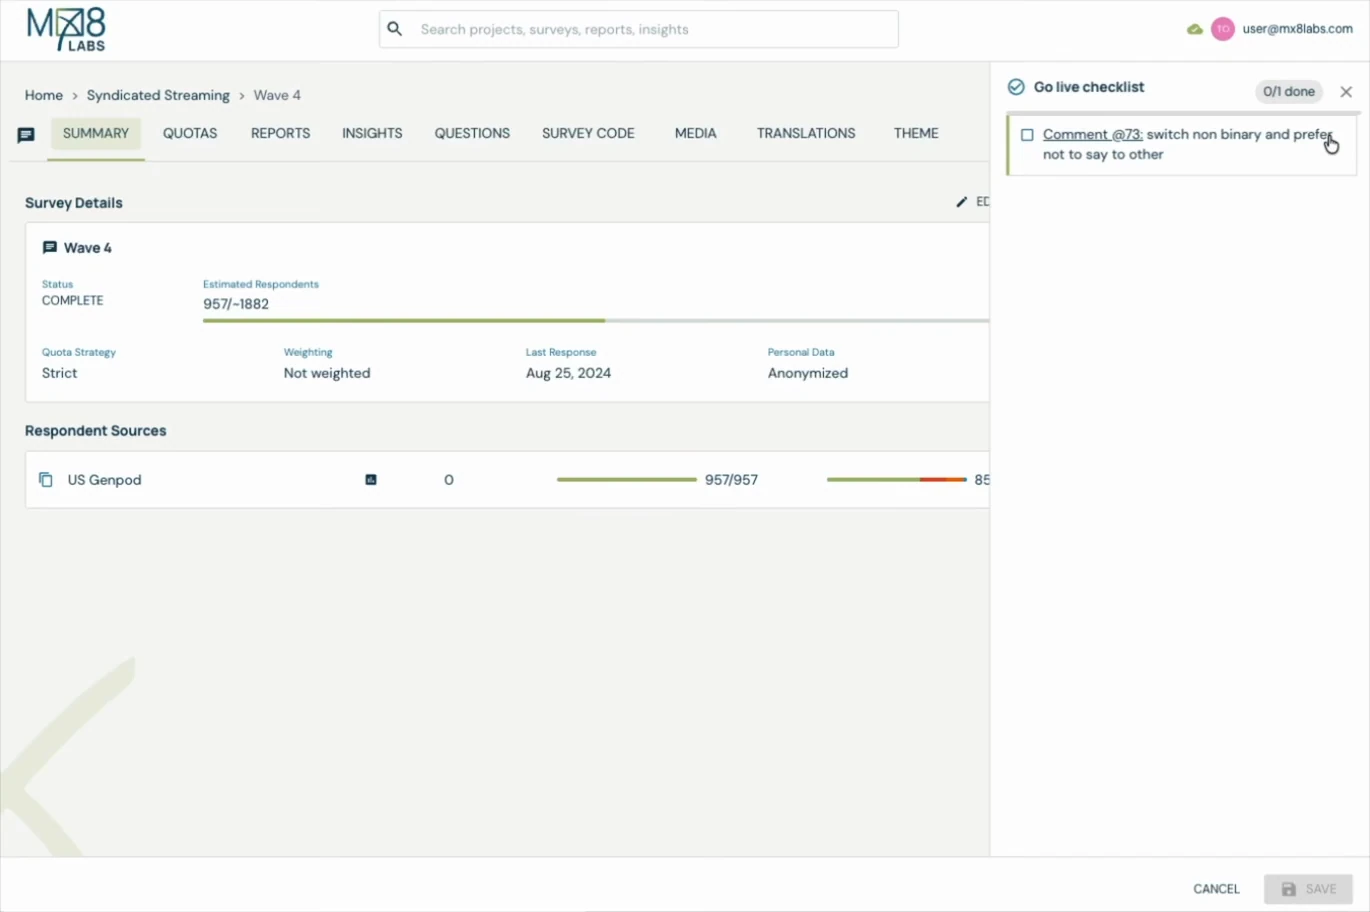The image size is (1370, 912).
Task: Click the pencil edit icon in Survey Details
Action: pos(962,202)
